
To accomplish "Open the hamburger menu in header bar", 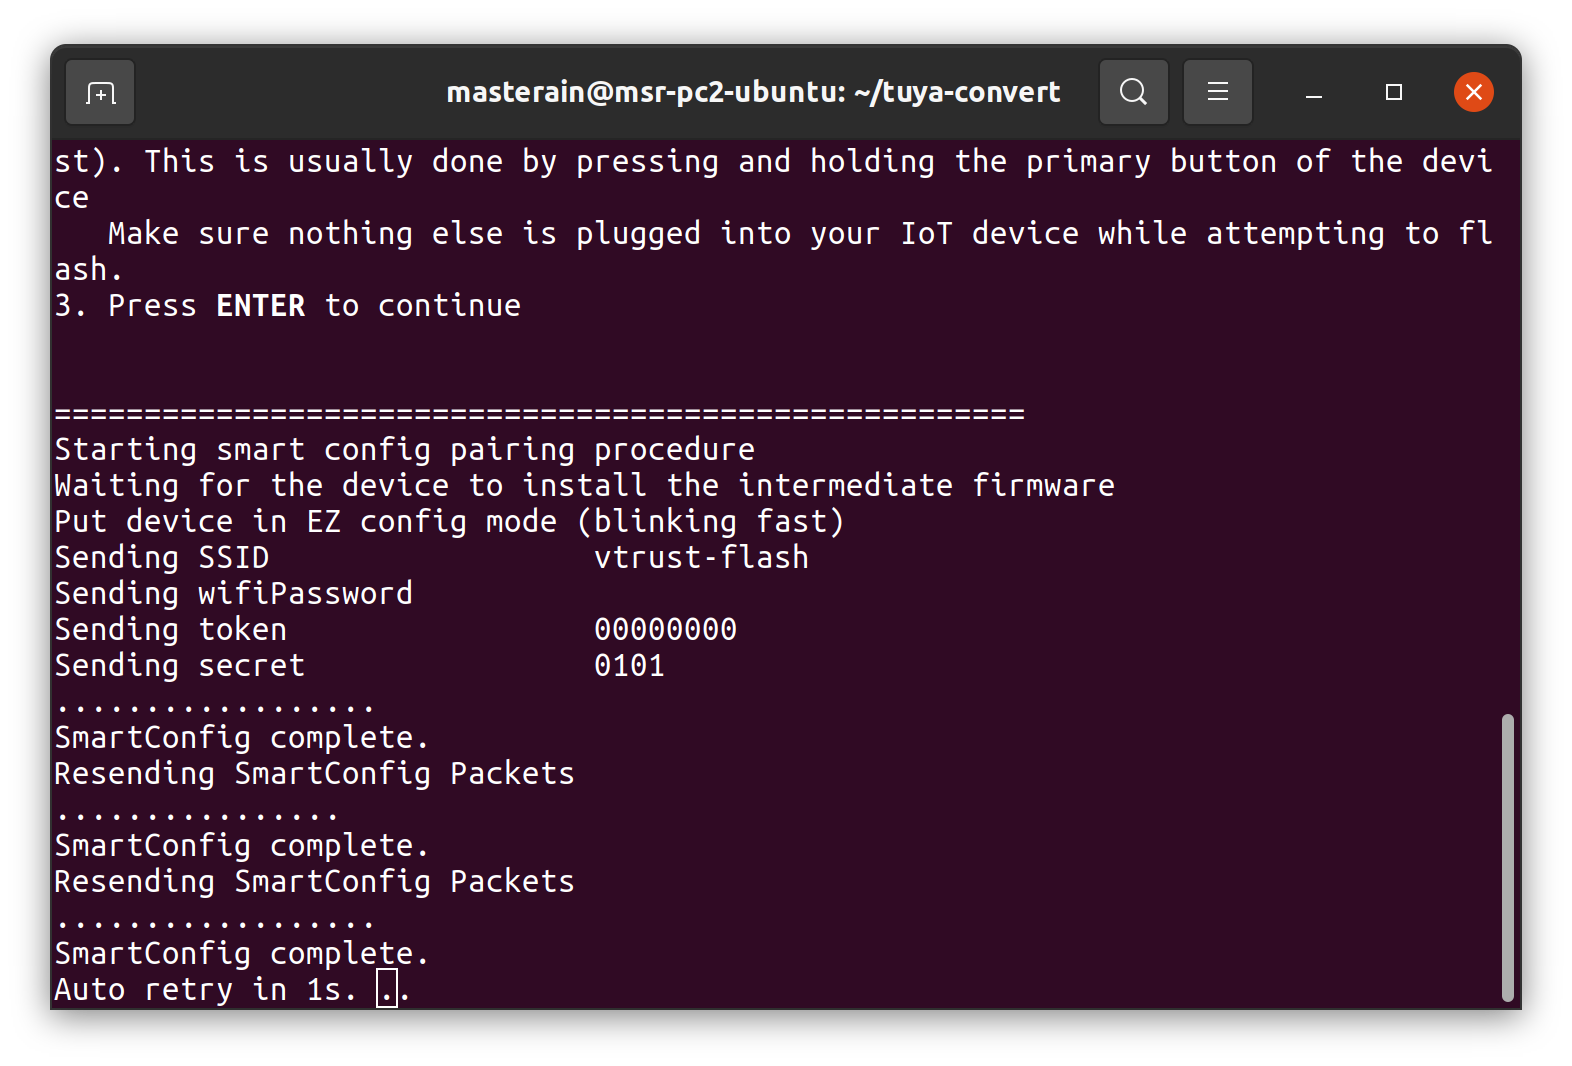I will 1217,93.
